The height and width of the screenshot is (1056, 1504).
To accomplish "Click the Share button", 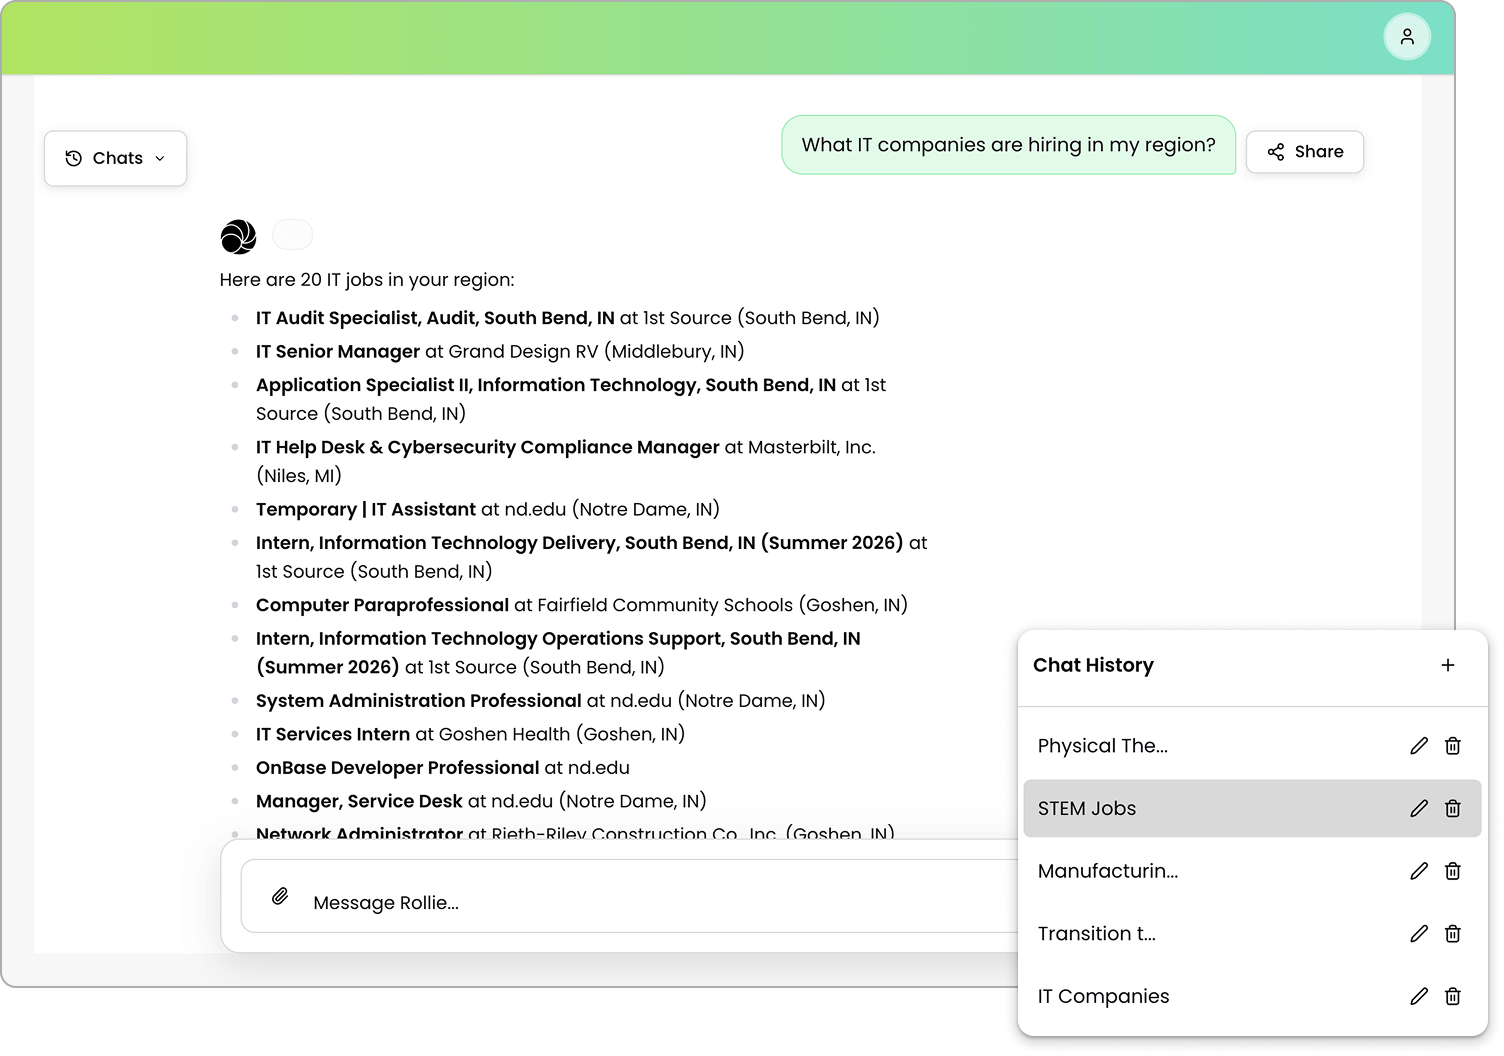I will [x=1304, y=151].
